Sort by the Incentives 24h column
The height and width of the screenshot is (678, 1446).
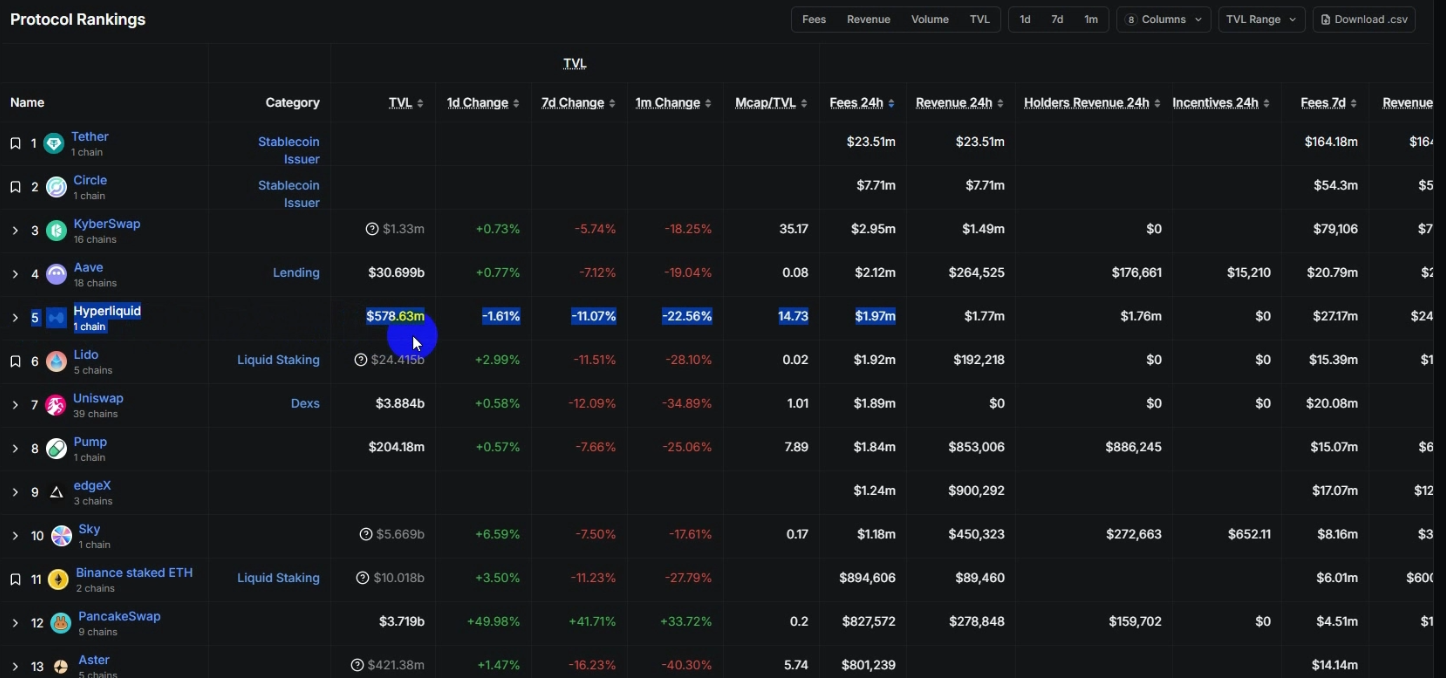tap(1221, 103)
